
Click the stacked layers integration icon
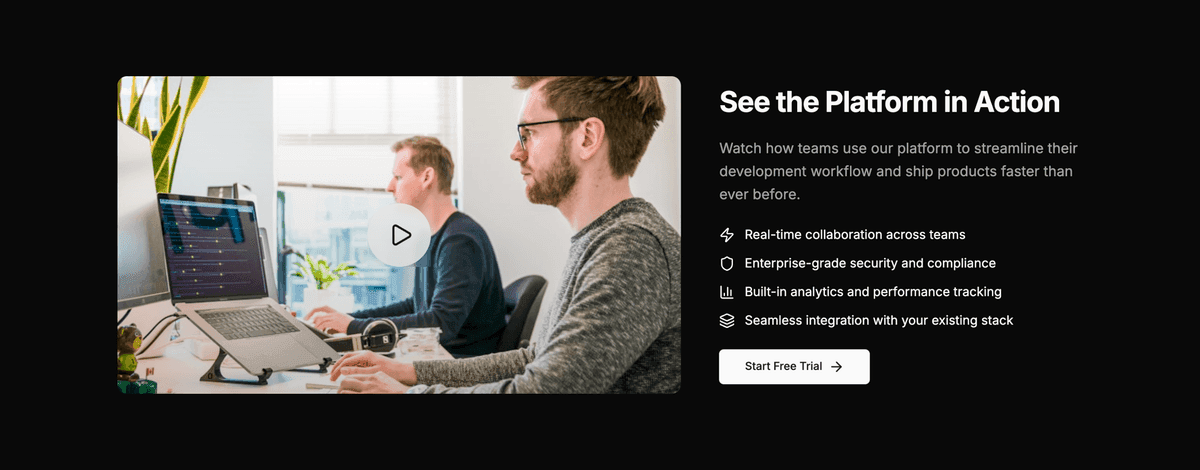click(727, 321)
